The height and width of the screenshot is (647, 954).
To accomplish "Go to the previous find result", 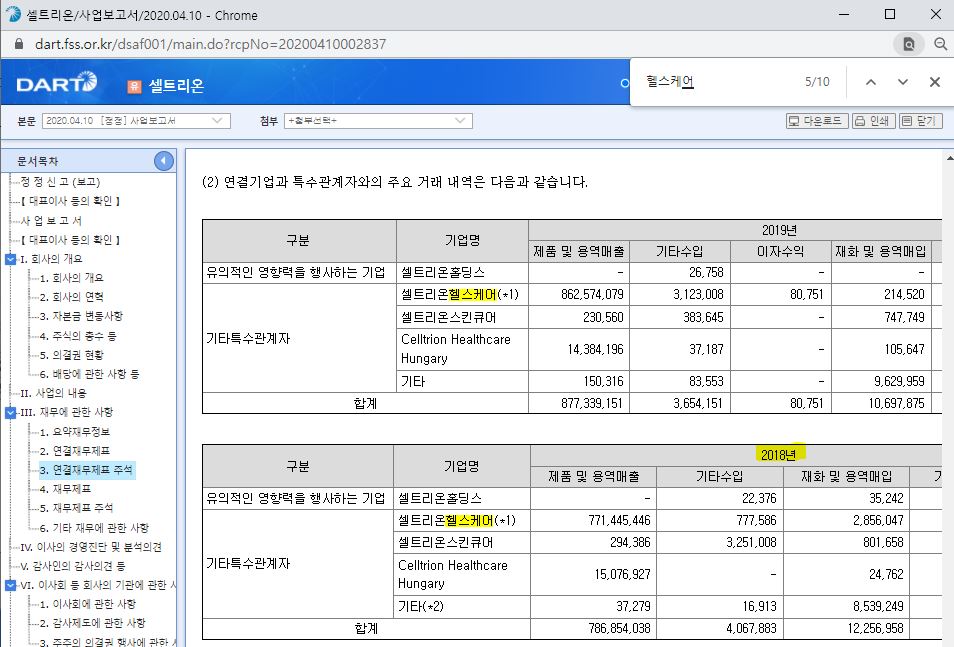I will coord(871,82).
